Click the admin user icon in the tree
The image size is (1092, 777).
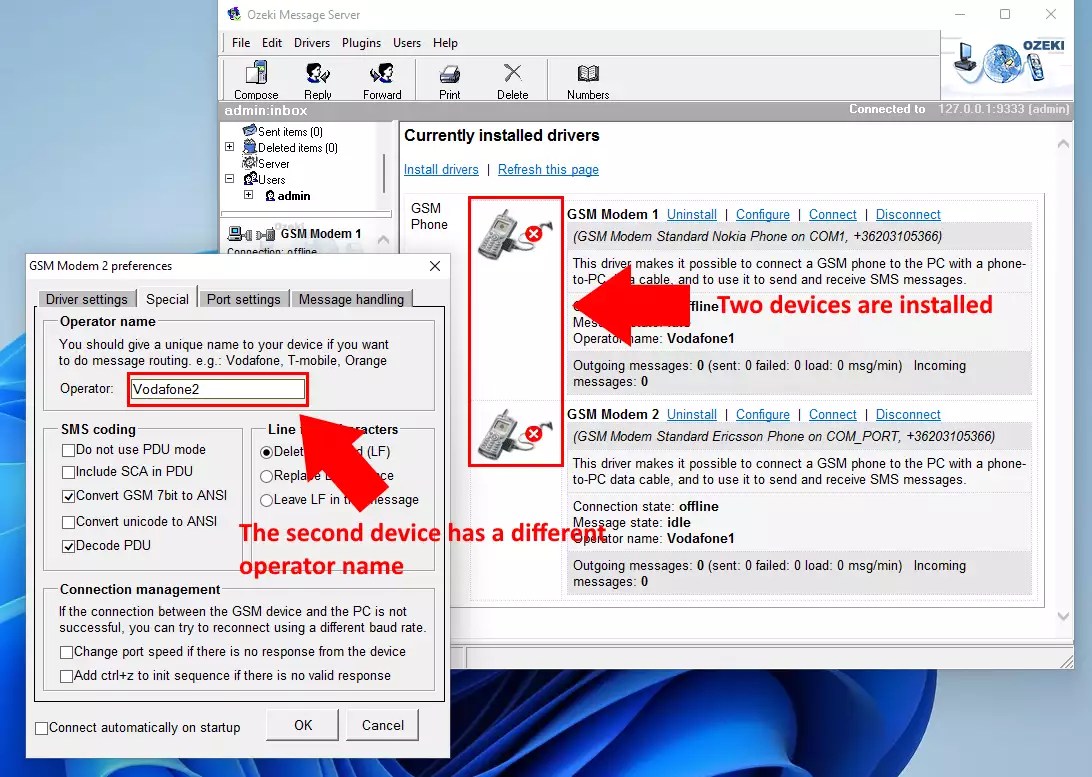point(270,196)
